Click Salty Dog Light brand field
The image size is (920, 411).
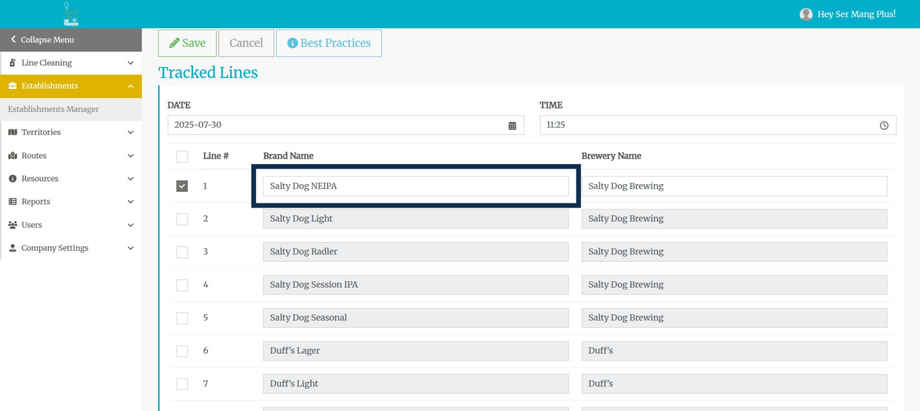click(416, 219)
